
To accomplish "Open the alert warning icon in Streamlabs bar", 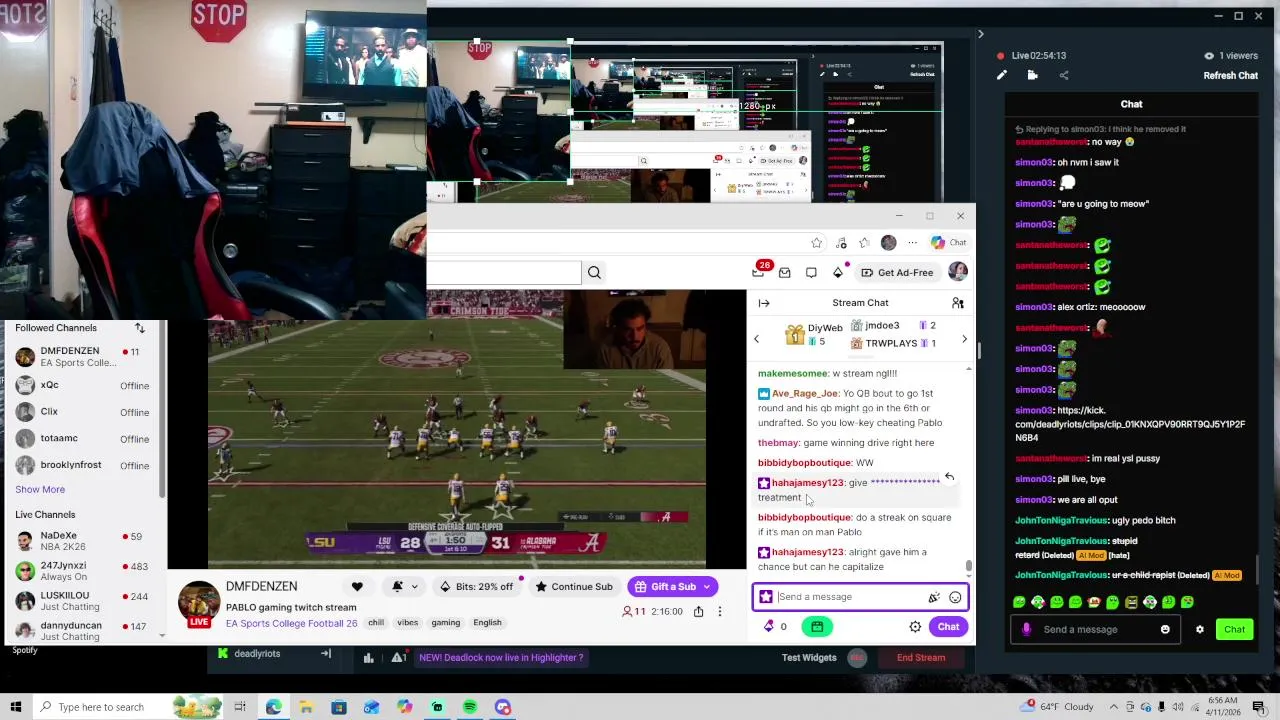I will click(x=398, y=657).
